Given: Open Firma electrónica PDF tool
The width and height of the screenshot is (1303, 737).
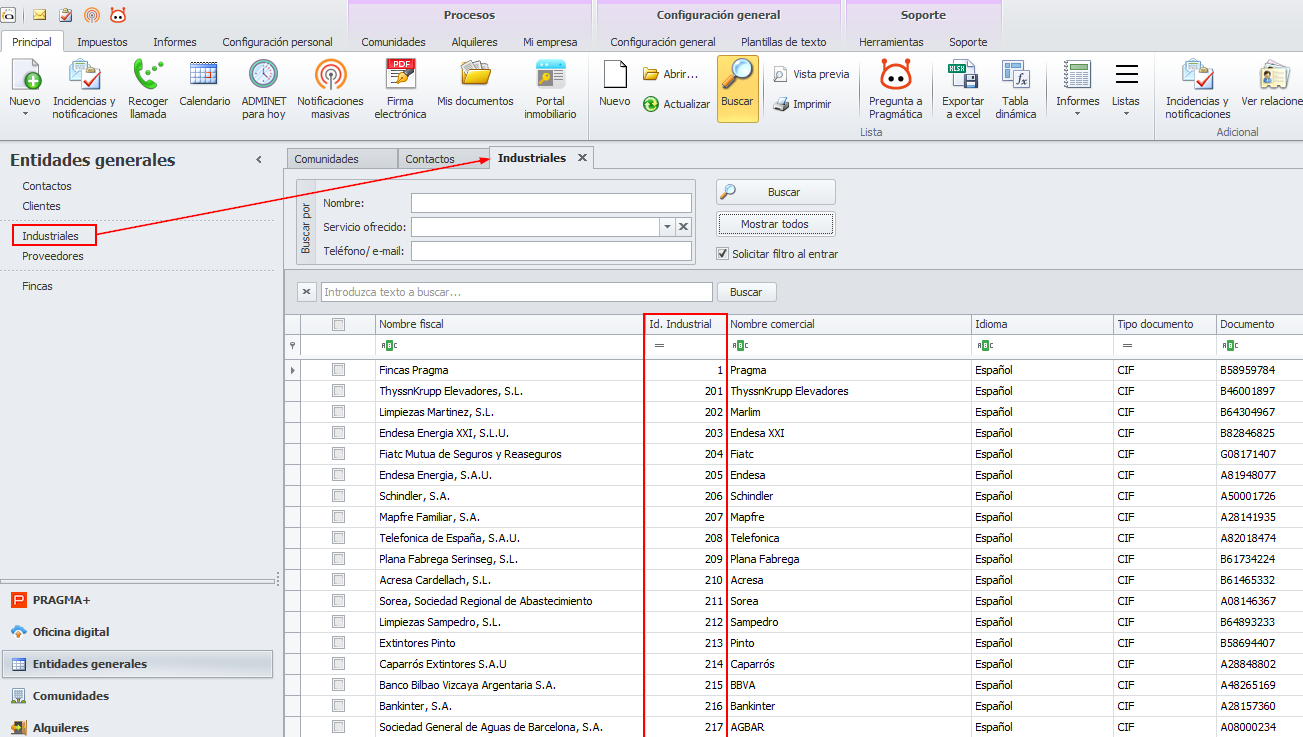Looking at the screenshot, I should tap(401, 89).
